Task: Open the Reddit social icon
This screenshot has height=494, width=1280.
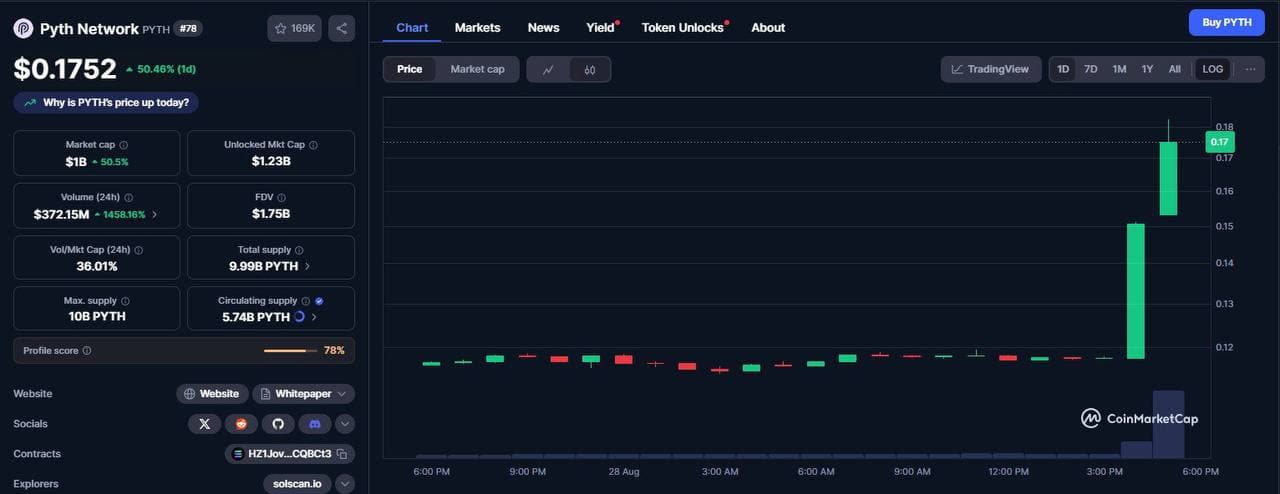Action: coord(241,424)
